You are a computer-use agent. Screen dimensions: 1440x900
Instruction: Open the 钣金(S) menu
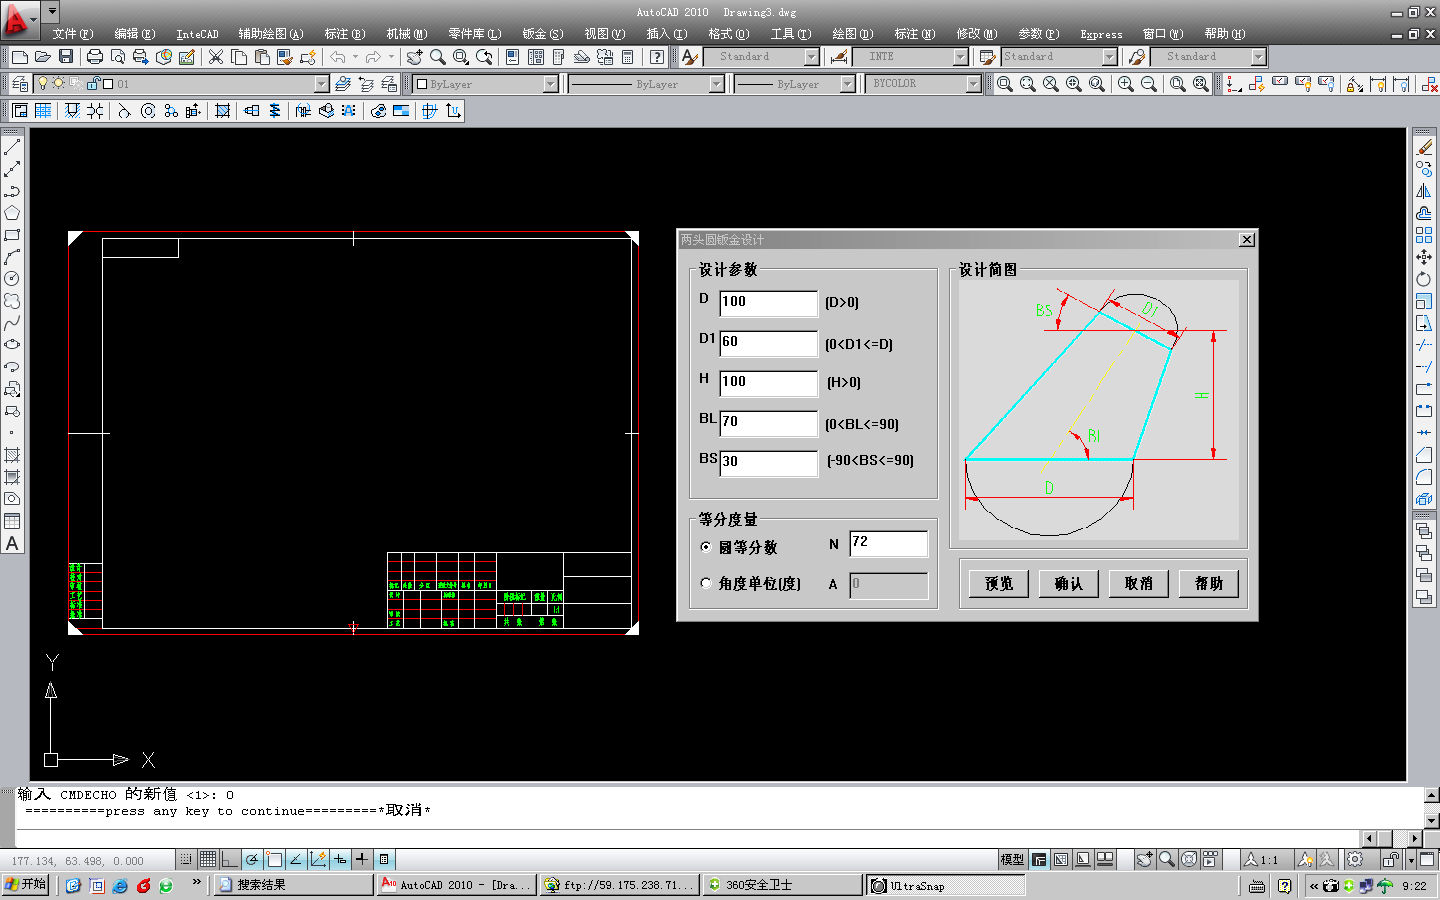tap(543, 34)
